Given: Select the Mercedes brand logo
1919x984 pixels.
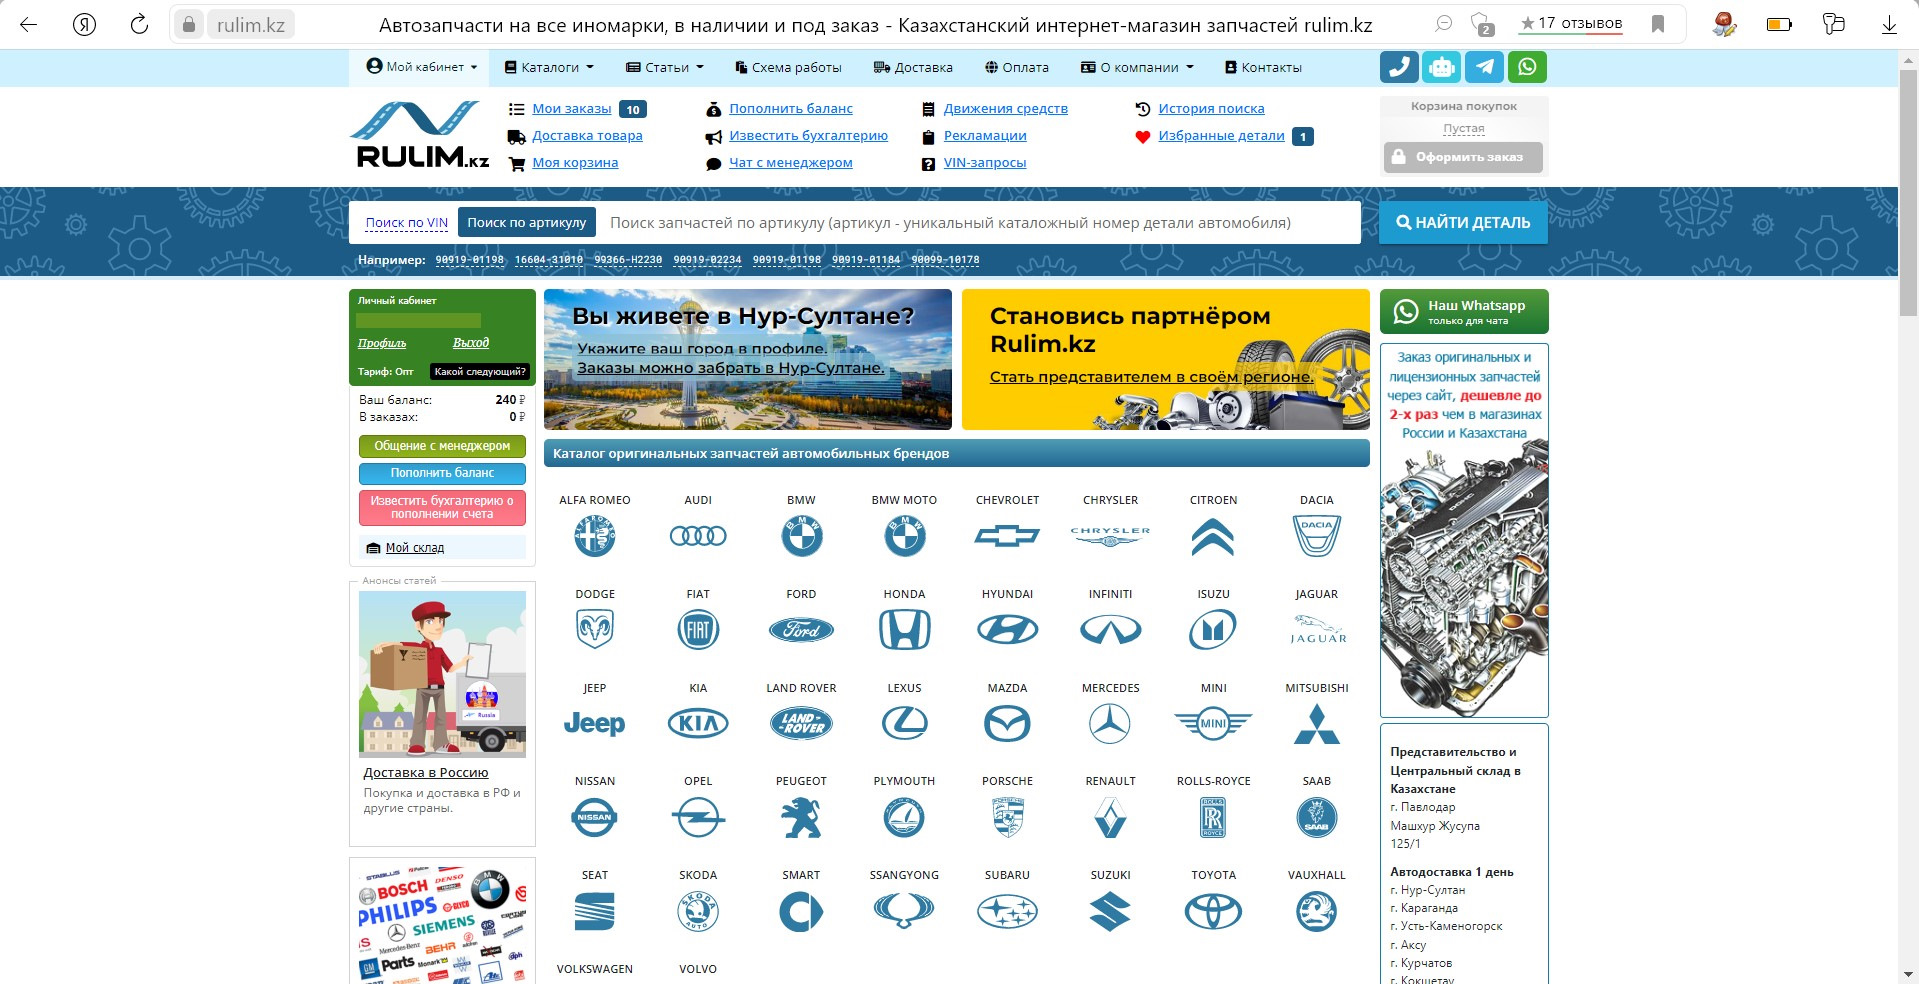Looking at the screenshot, I should pos(1110,723).
